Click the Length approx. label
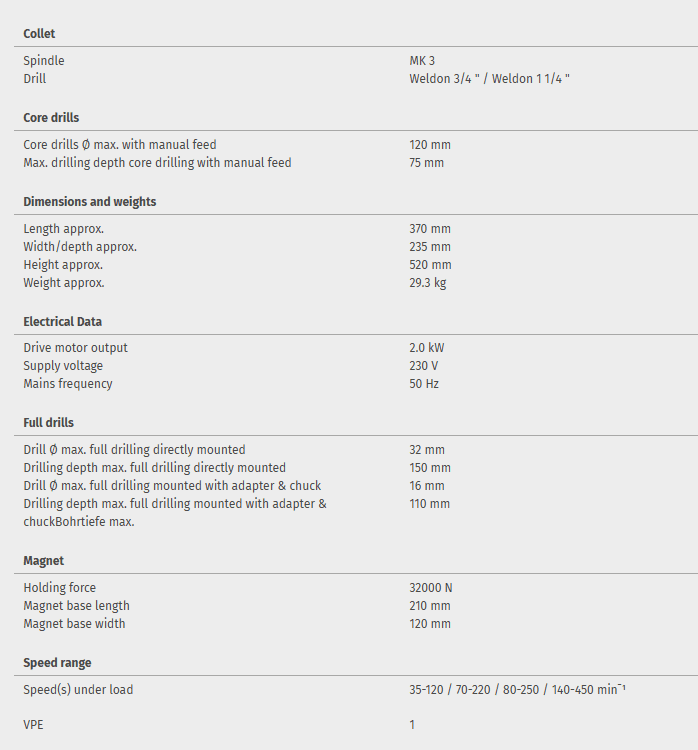Screen dimensions: 698x750 pyautogui.click(x=64, y=229)
